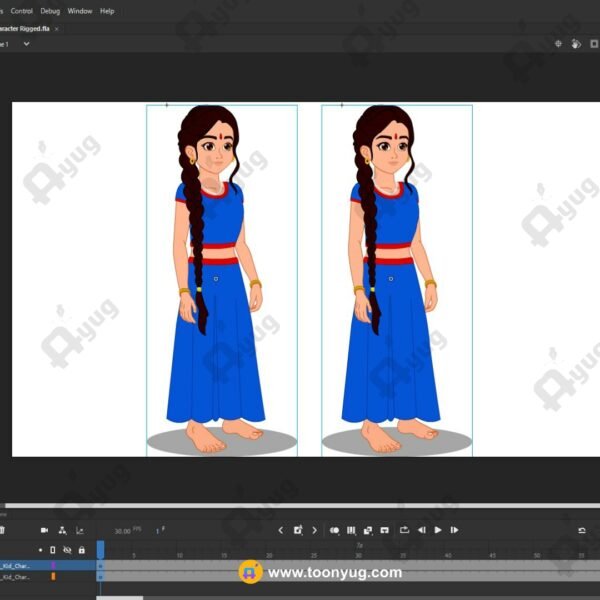Click the Edit Multiple Frames icon
This screenshot has height=600, width=600.
coord(351,530)
